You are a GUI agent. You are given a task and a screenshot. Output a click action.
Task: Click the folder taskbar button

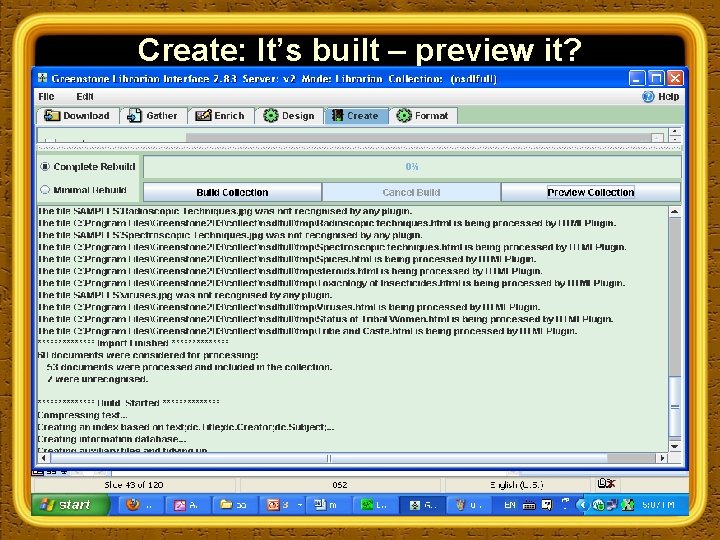[x=233, y=505]
